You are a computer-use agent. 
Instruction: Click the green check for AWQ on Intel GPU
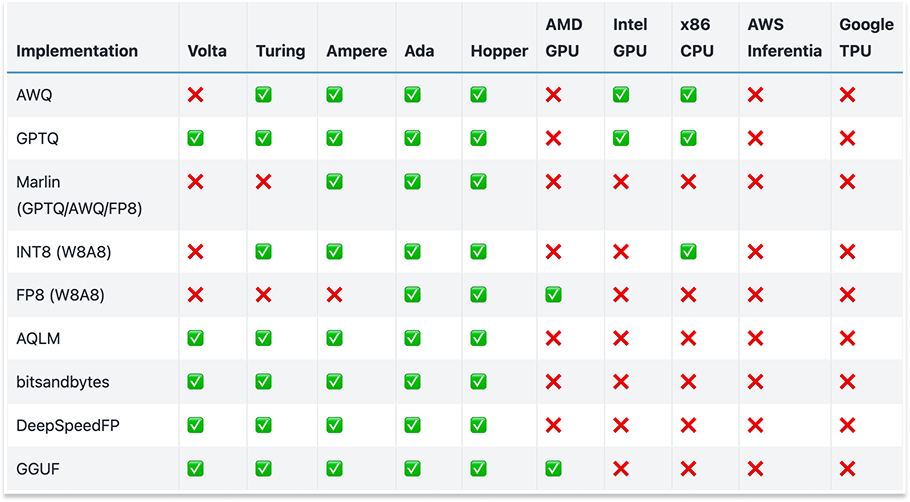click(621, 95)
